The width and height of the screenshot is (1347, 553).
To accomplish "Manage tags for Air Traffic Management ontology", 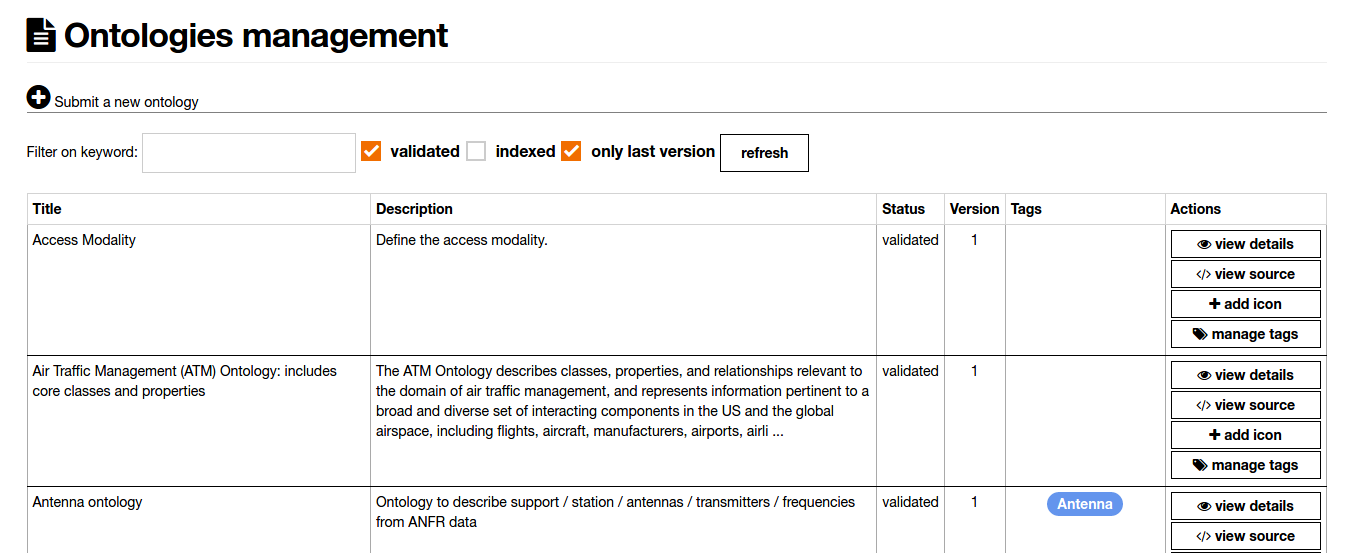I will (1245, 465).
